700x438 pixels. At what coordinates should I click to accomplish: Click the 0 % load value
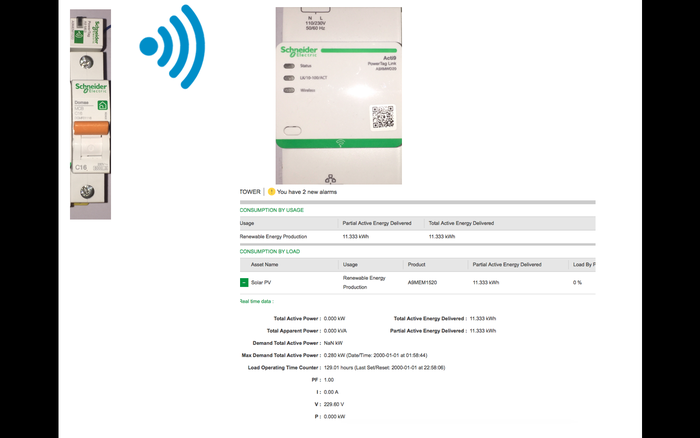(x=577, y=283)
